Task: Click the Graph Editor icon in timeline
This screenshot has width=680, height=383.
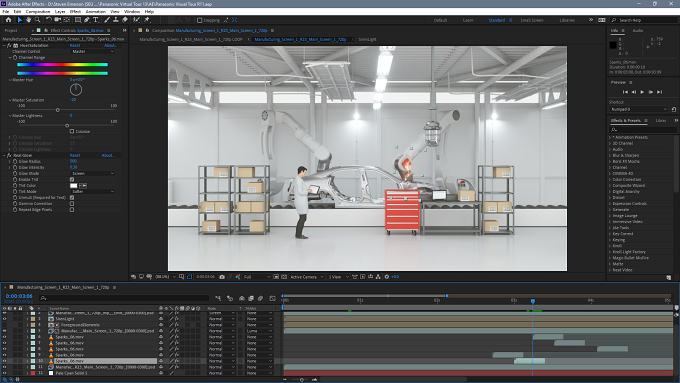Action: [272, 298]
